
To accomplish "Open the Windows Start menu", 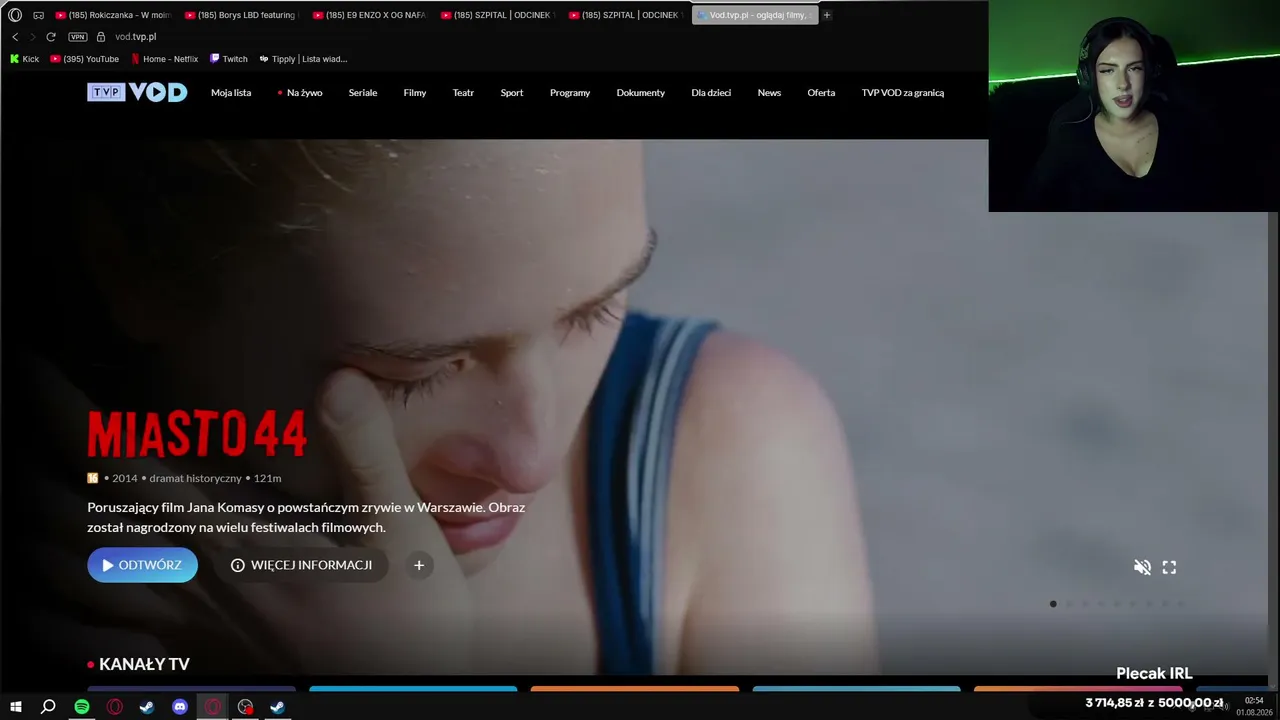I will click(x=16, y=707).
